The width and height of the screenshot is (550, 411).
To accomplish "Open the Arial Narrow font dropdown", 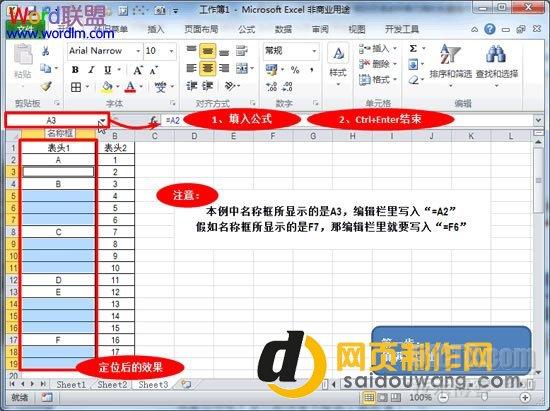I will coord(138,51).
